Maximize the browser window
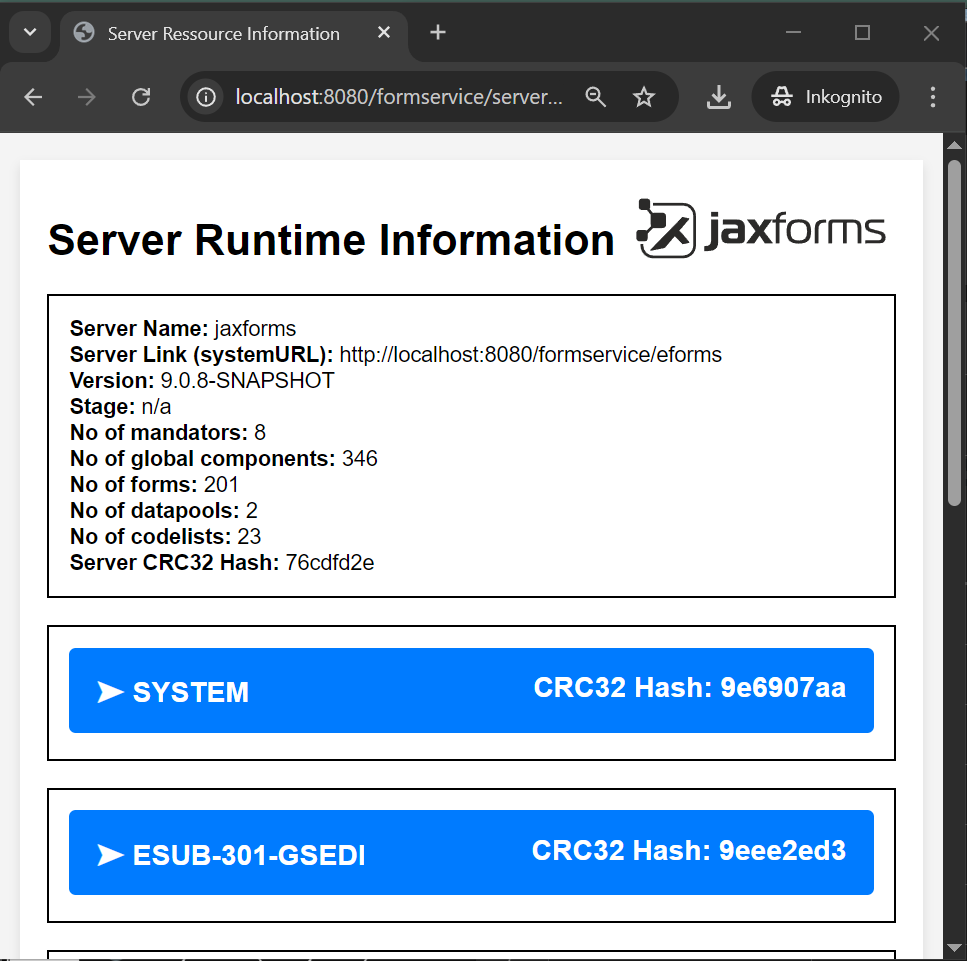967x961 pixels. [x=862, y=33]
